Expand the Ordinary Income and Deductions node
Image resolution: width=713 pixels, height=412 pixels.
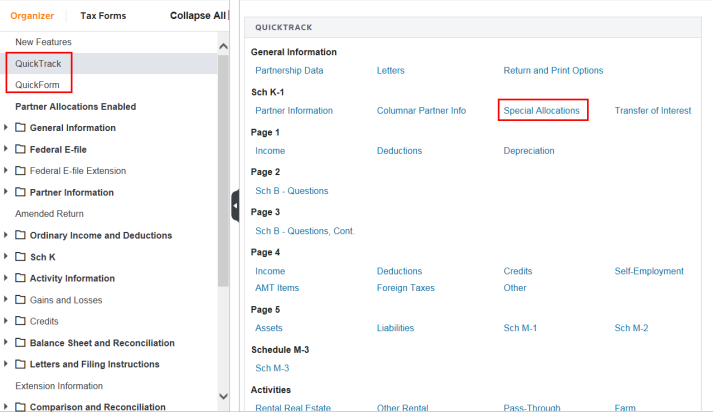[7, 236]
